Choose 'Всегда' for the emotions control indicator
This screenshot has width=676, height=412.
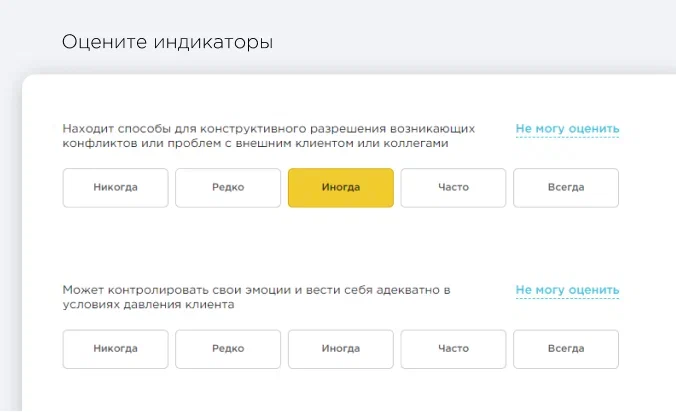[x=566, y=349]
